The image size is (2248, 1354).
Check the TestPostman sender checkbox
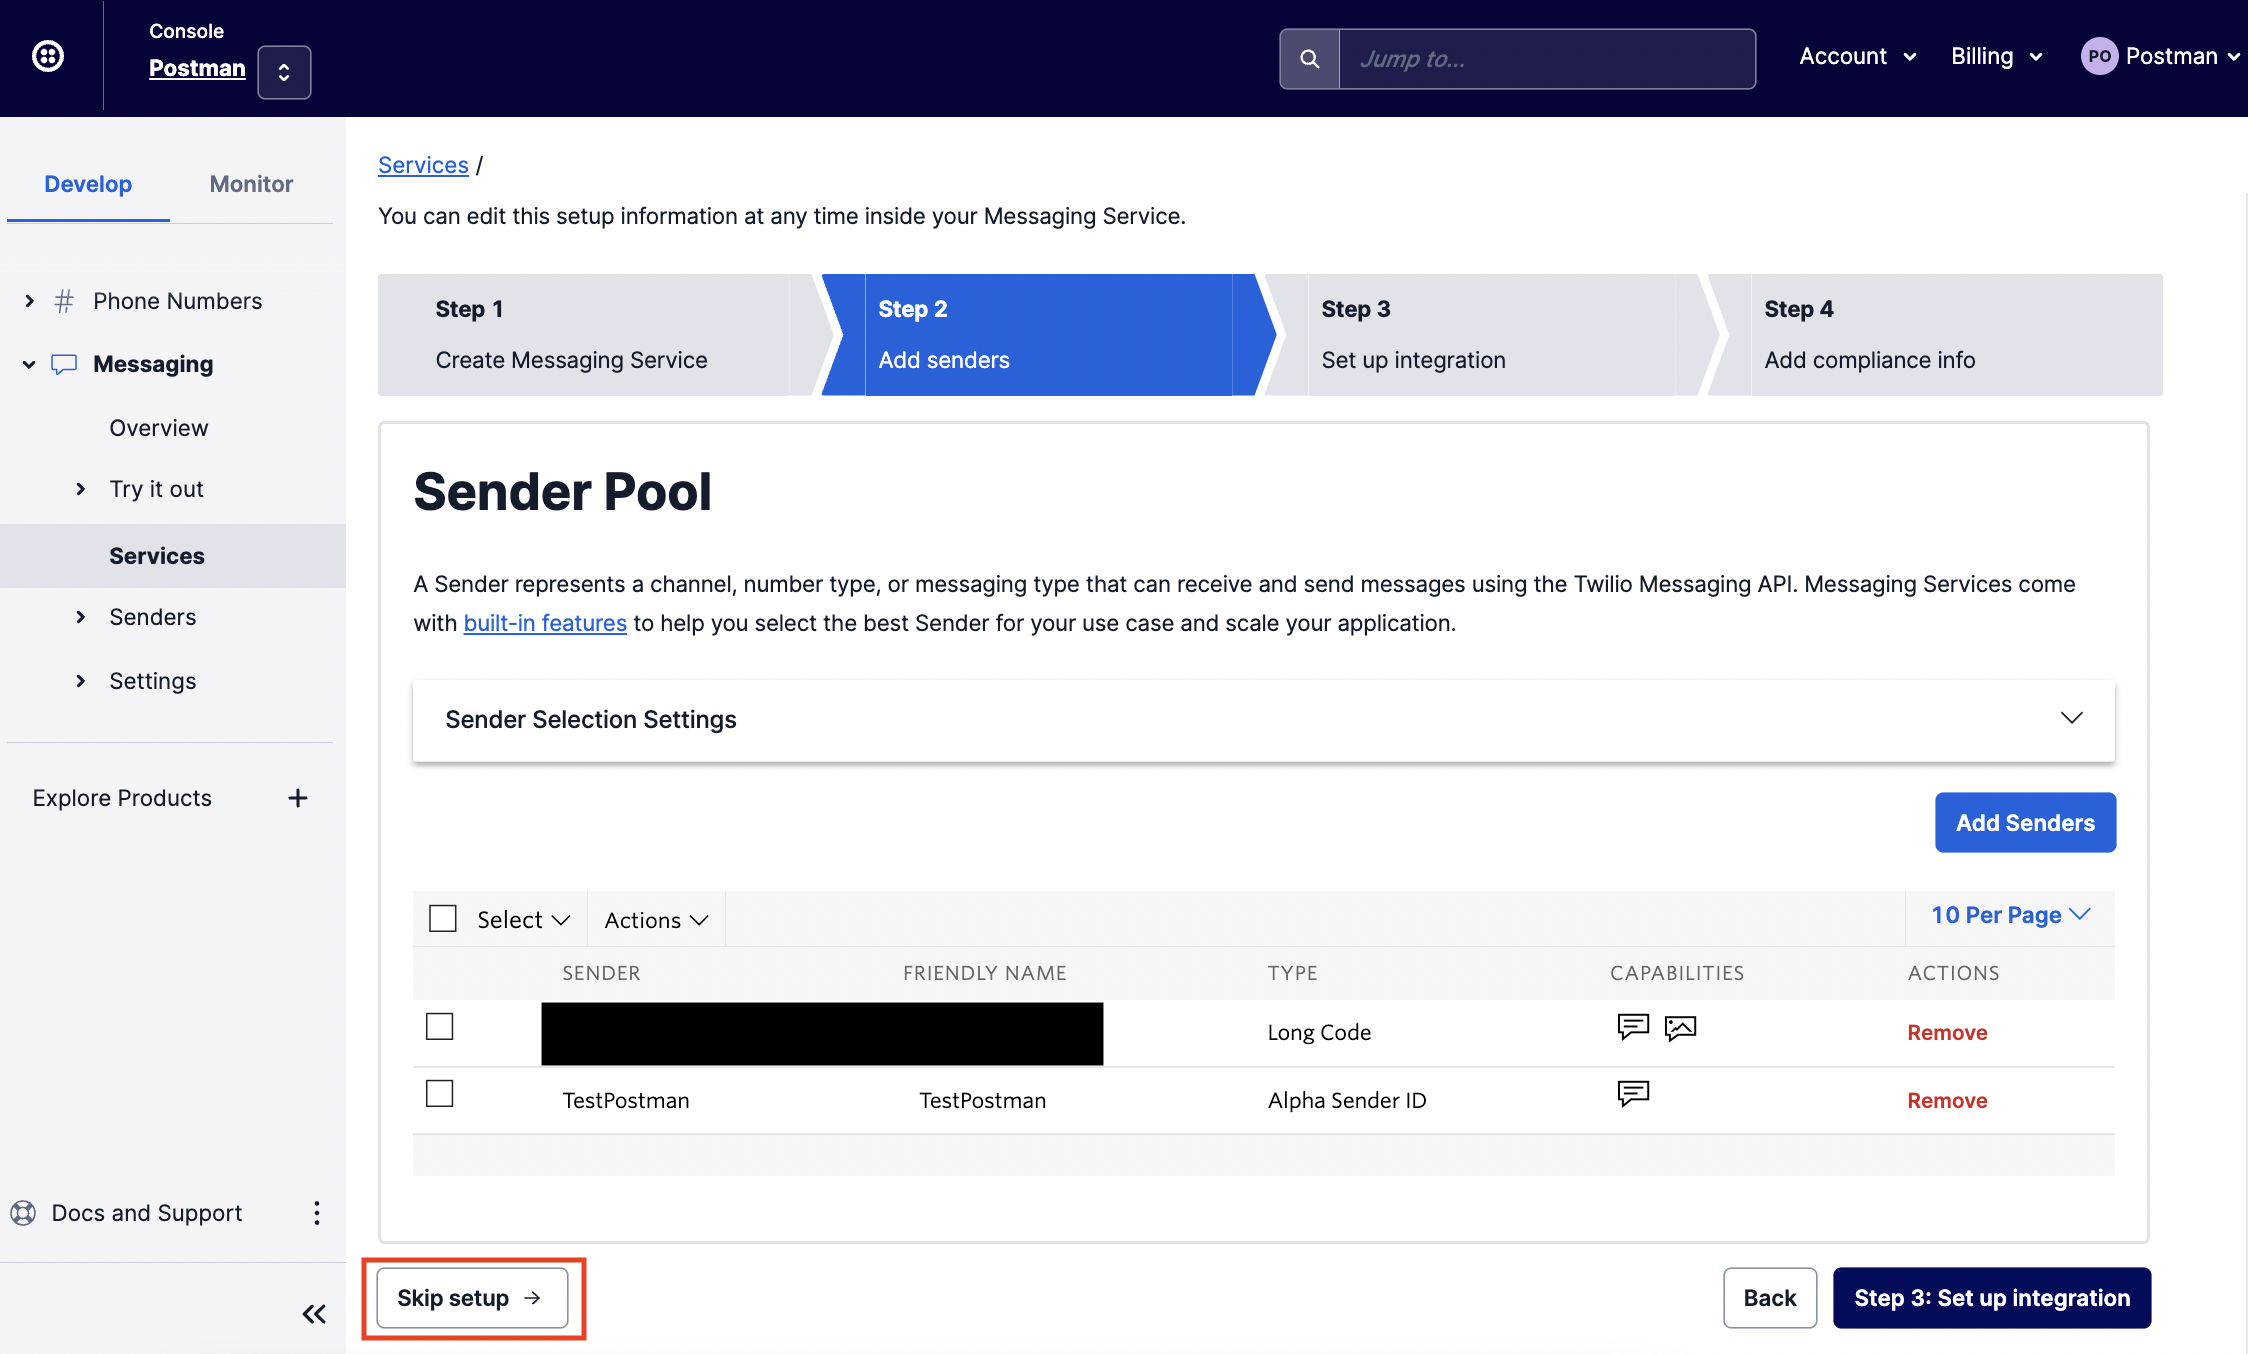[440, 1094]
